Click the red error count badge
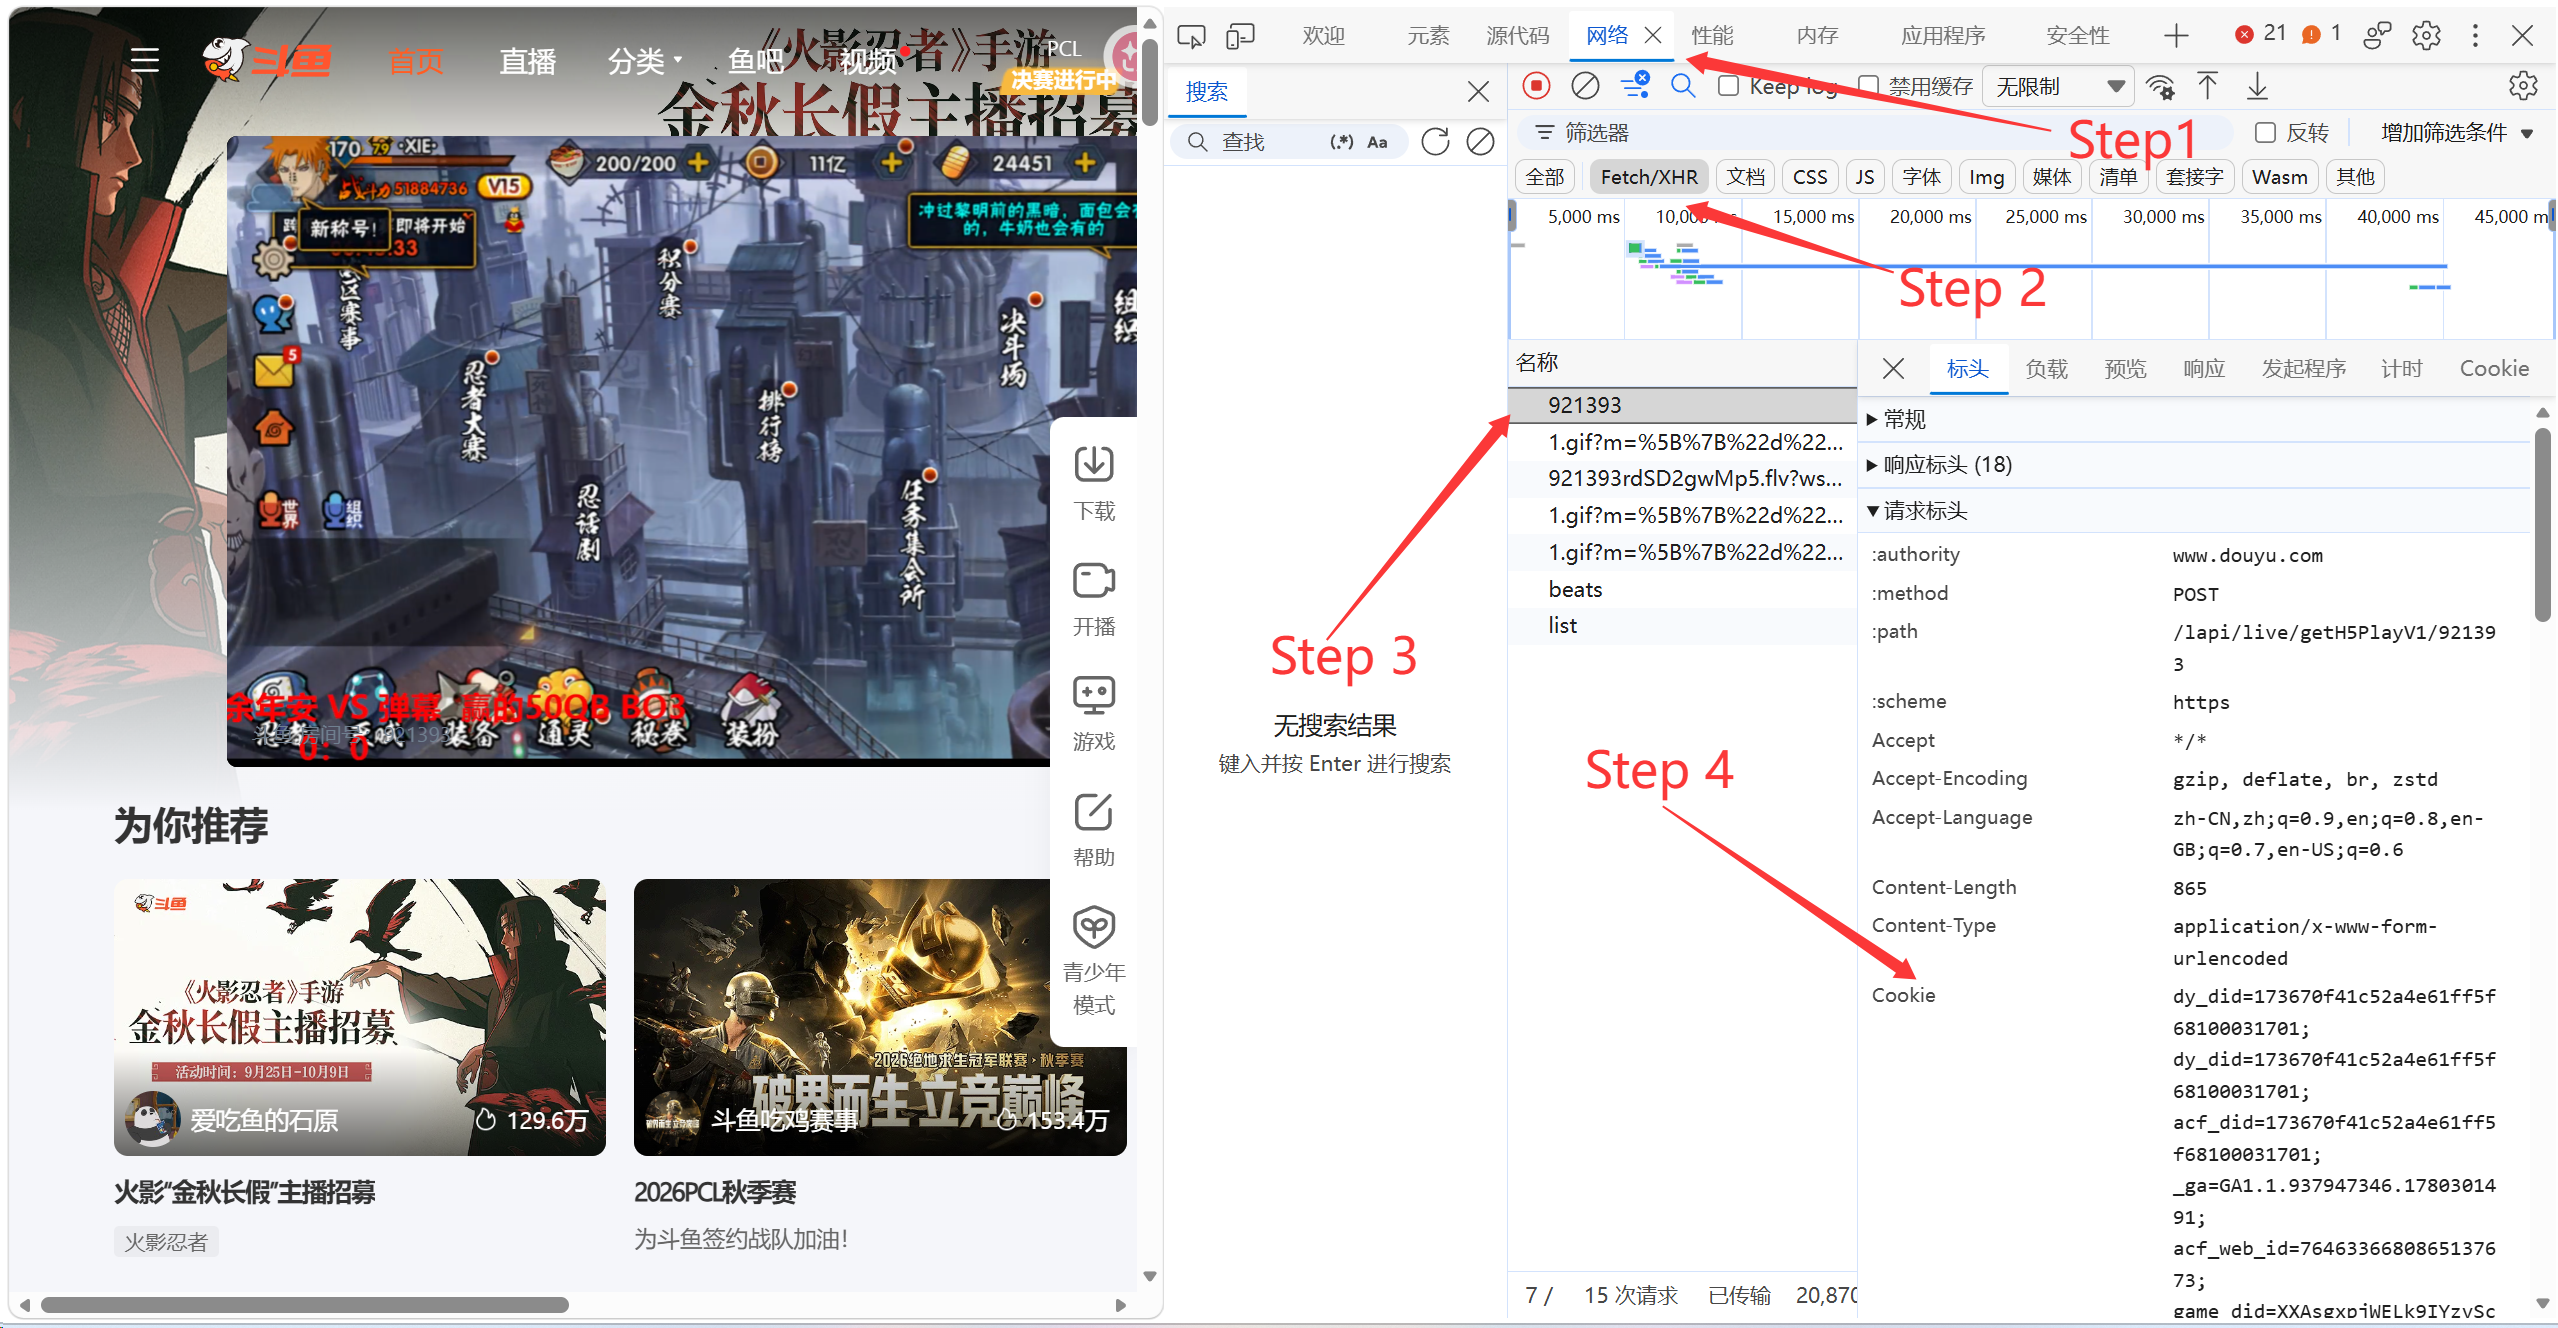 tap(2260, 34)
